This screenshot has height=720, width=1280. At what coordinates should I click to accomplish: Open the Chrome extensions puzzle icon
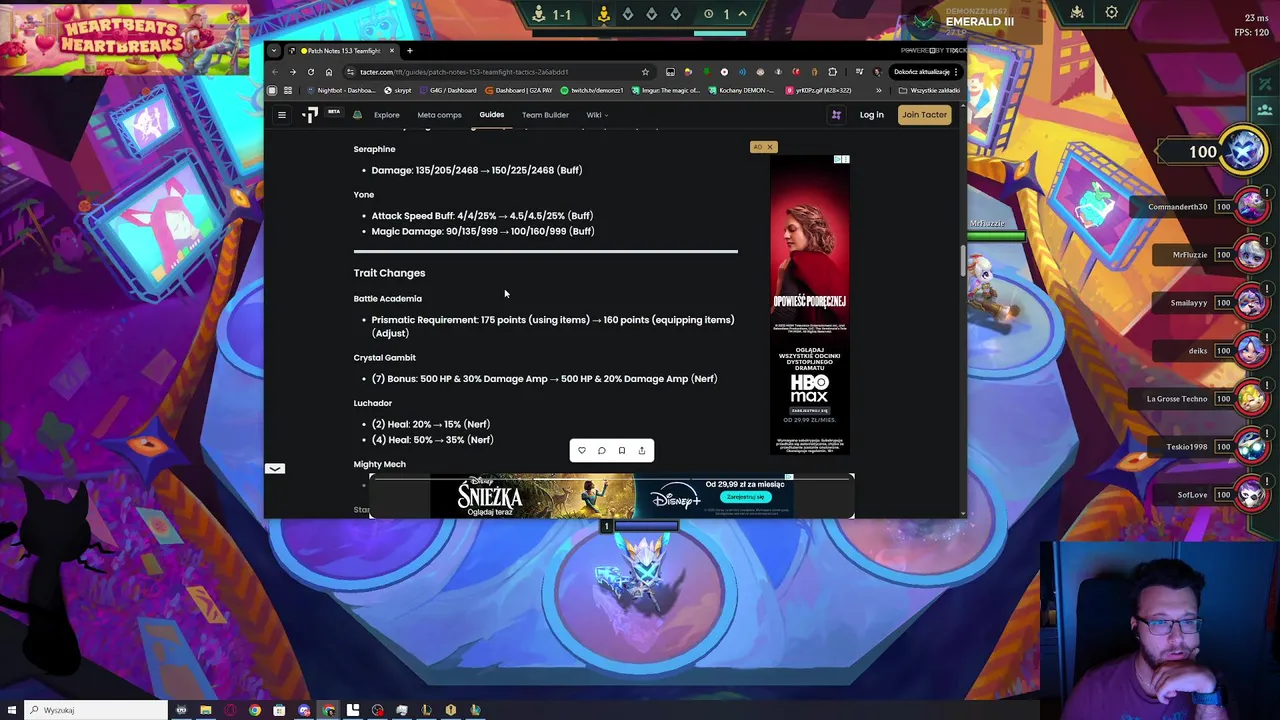coord(832,72)
